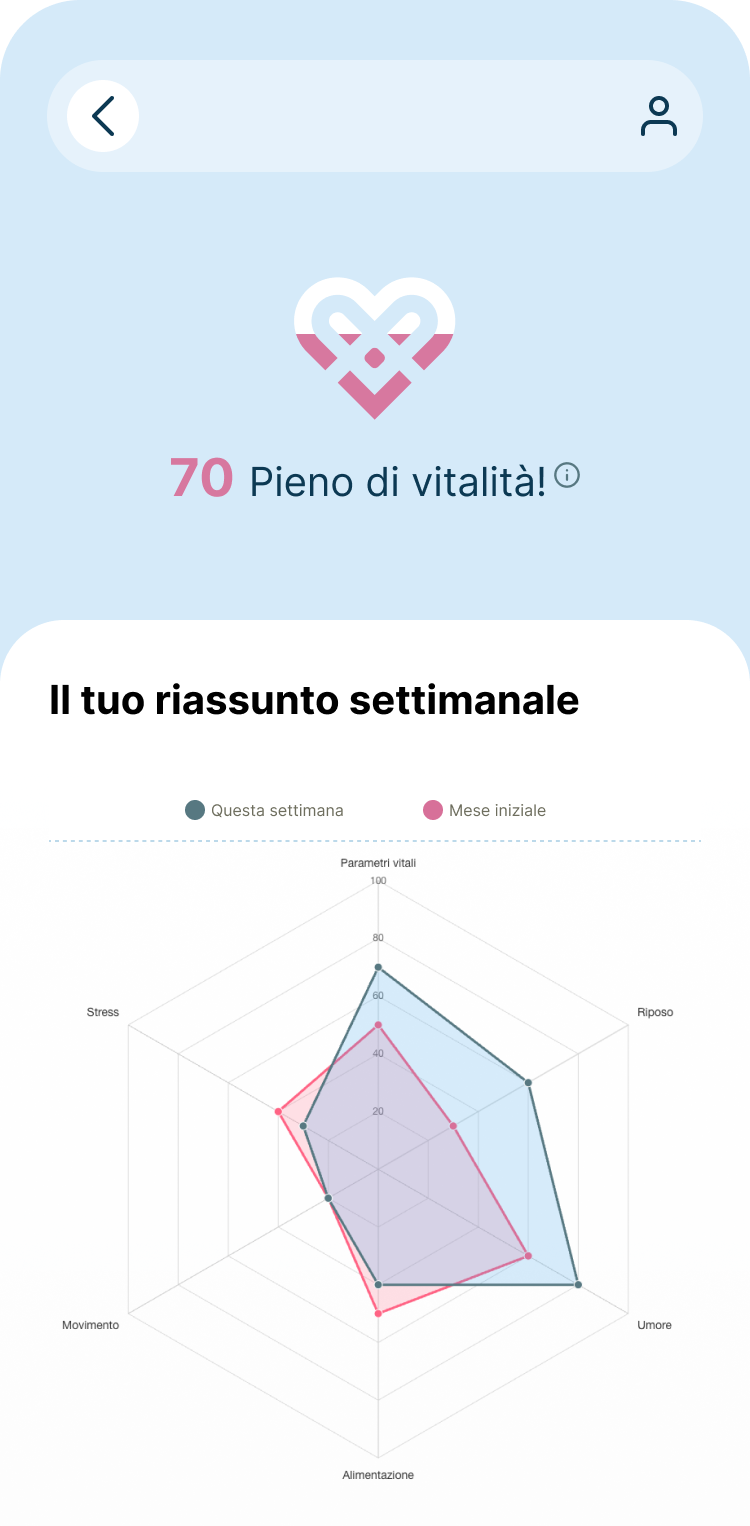Click this week's Parametri vitali data point

(378, 967)
